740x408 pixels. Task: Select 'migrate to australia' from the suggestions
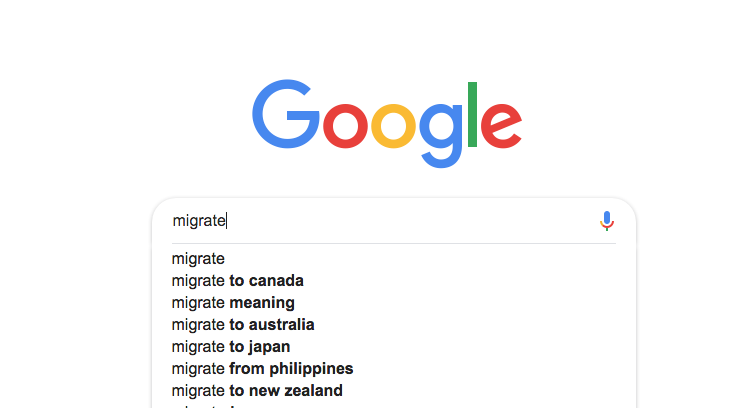click(243, 324)
